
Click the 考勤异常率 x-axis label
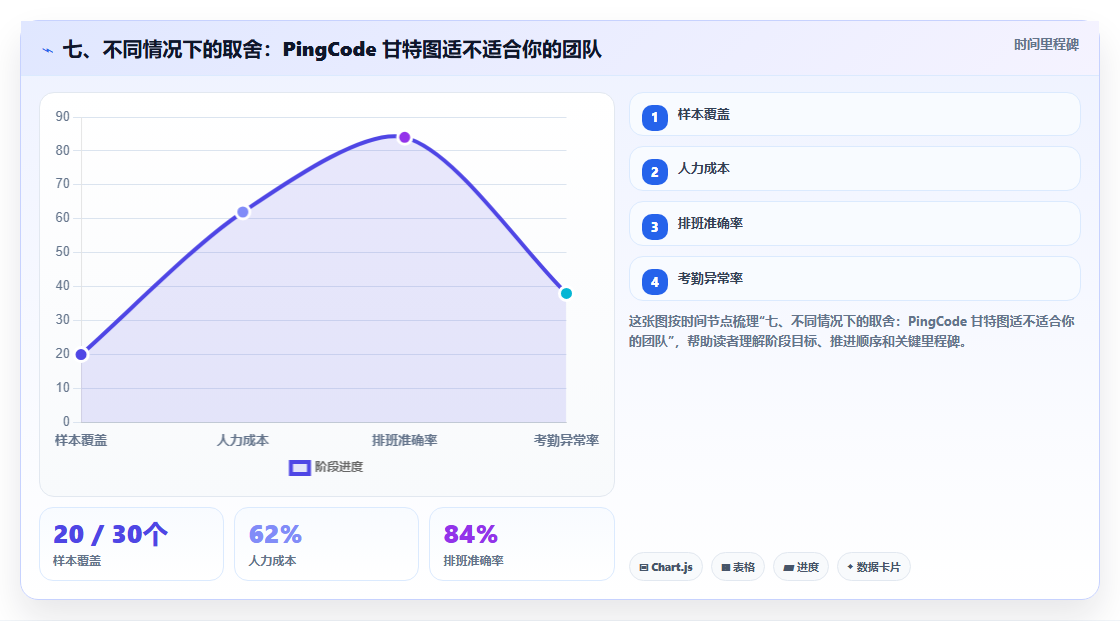click(566, 440)
